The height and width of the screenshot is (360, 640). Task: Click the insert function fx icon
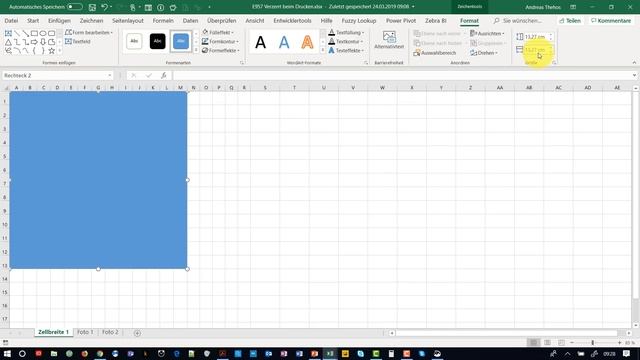(163, 76)
